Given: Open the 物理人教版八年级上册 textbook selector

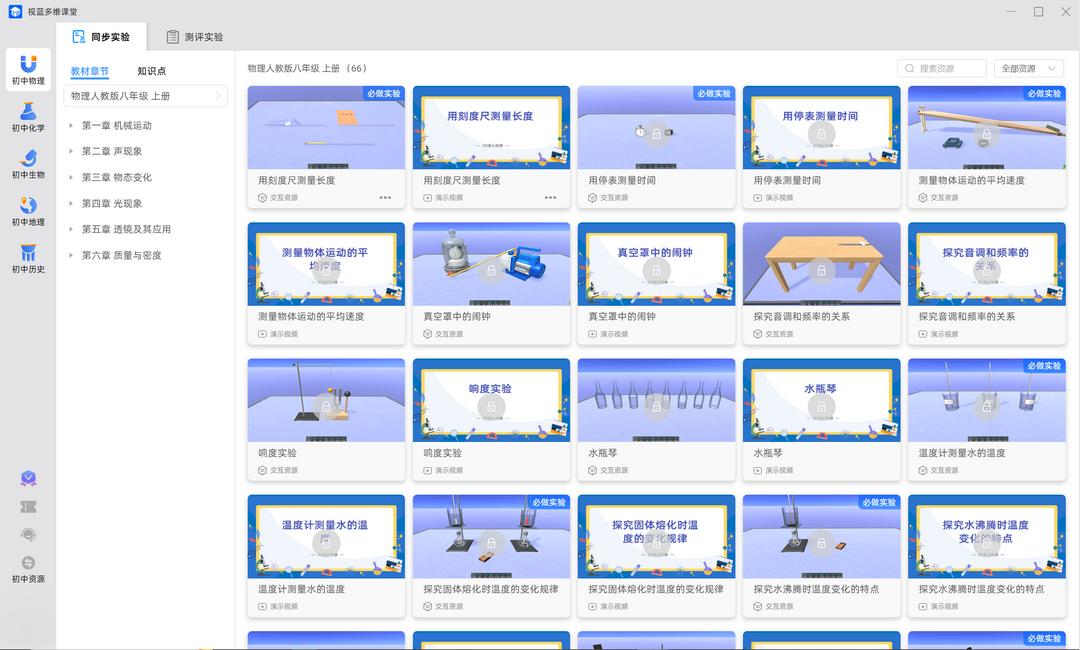Looking at the screenshot, I should click(x=145, y=95).
